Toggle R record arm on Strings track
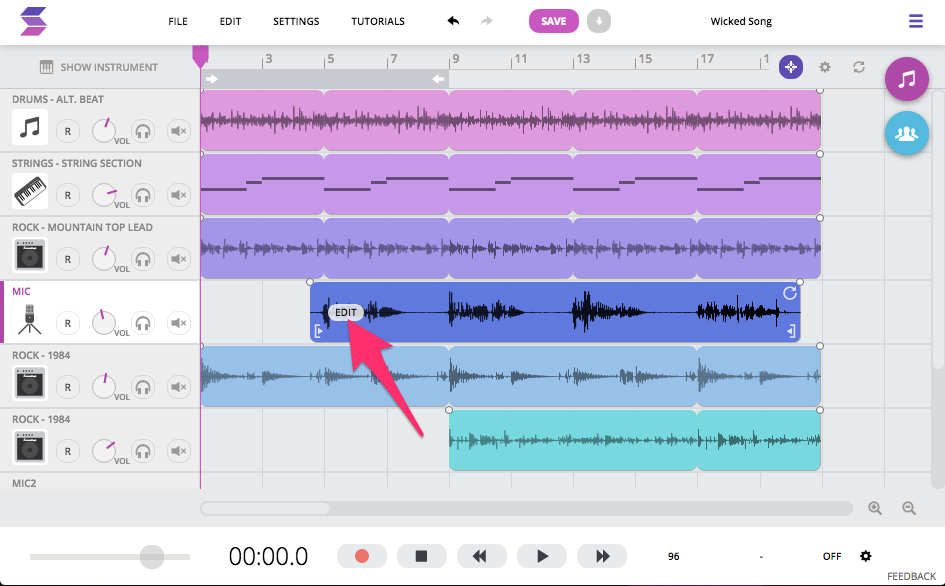This screenshot has width=945, height=586. tap(68, 195)
